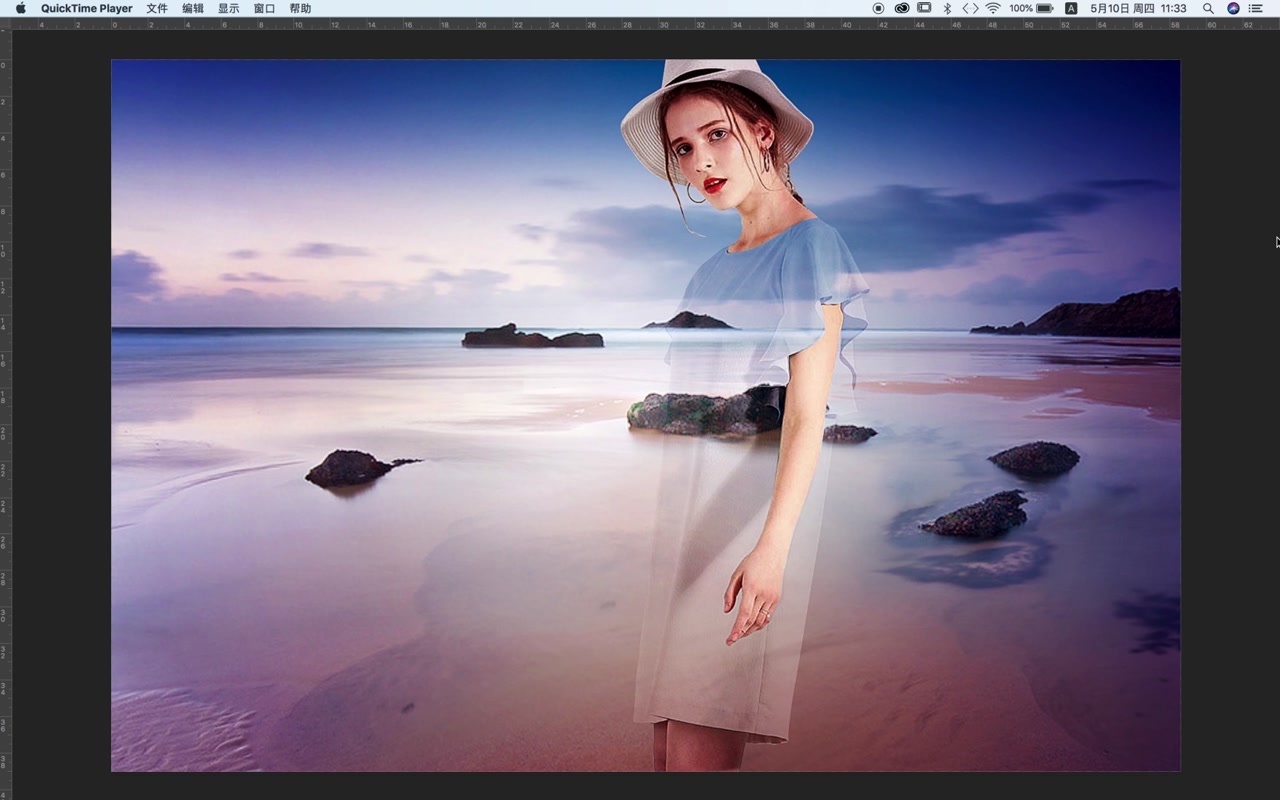Launch Siri from menu bar
The height and width of the screenshot is (800, 1280).
pos(1233,8)
